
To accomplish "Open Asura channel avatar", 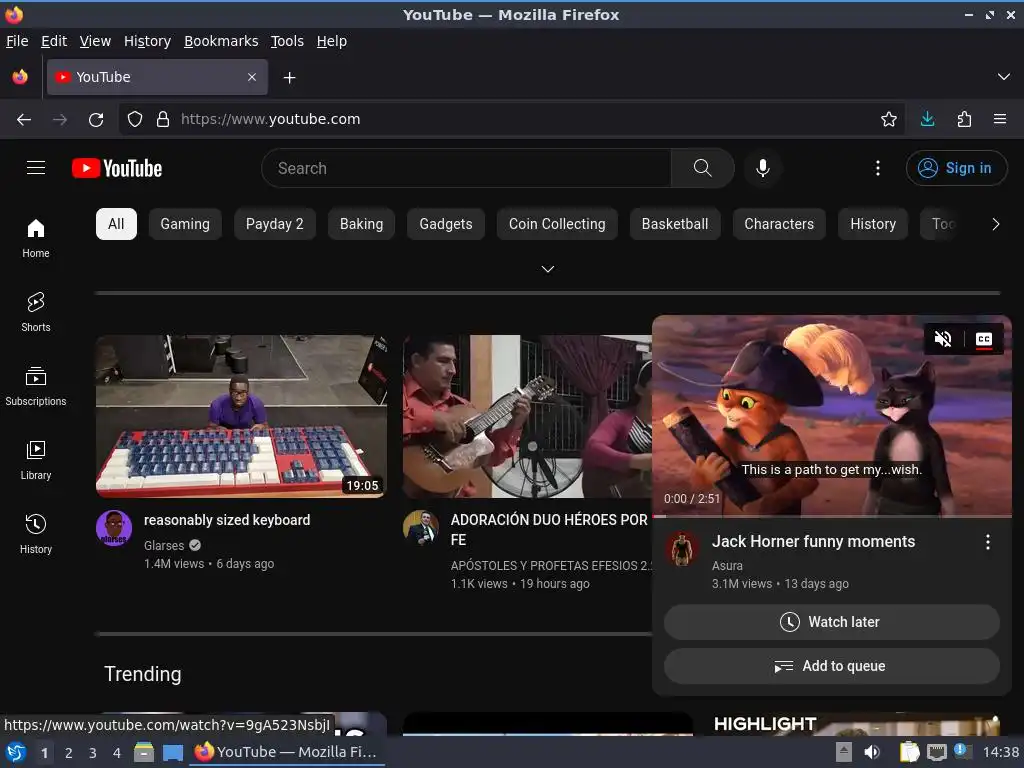I will 682,549.
